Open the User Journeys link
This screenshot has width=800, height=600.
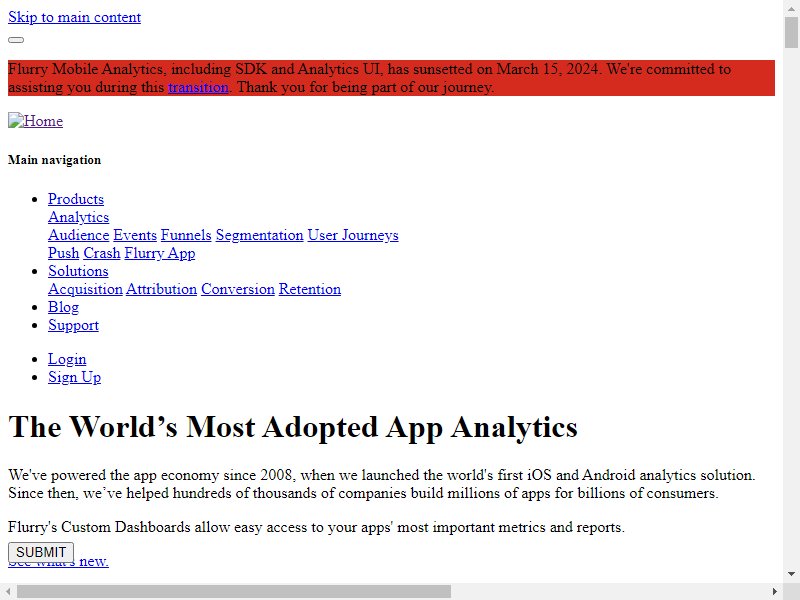(x=353, y=235)
